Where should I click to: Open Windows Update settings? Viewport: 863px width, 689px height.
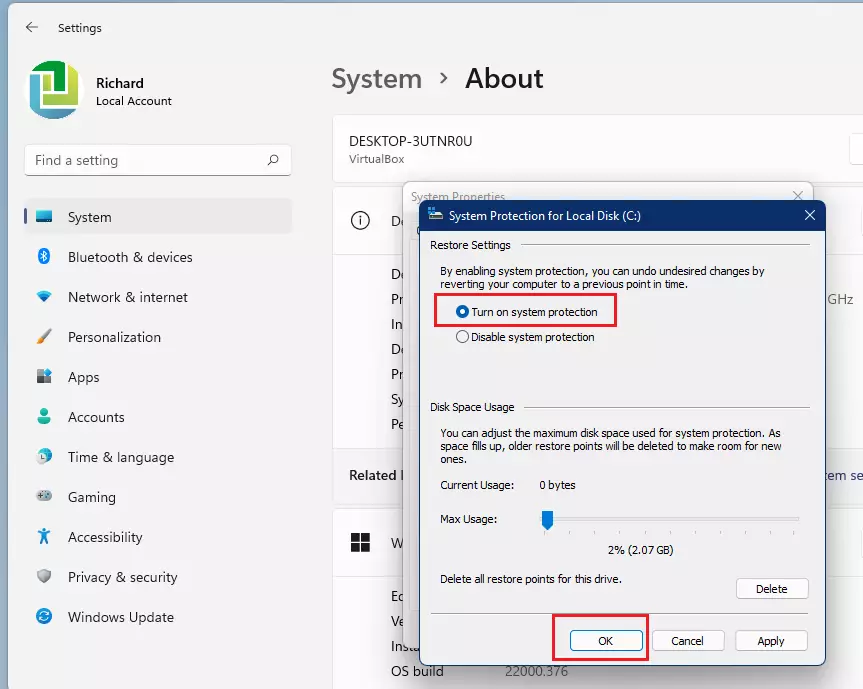pos(158,617)
